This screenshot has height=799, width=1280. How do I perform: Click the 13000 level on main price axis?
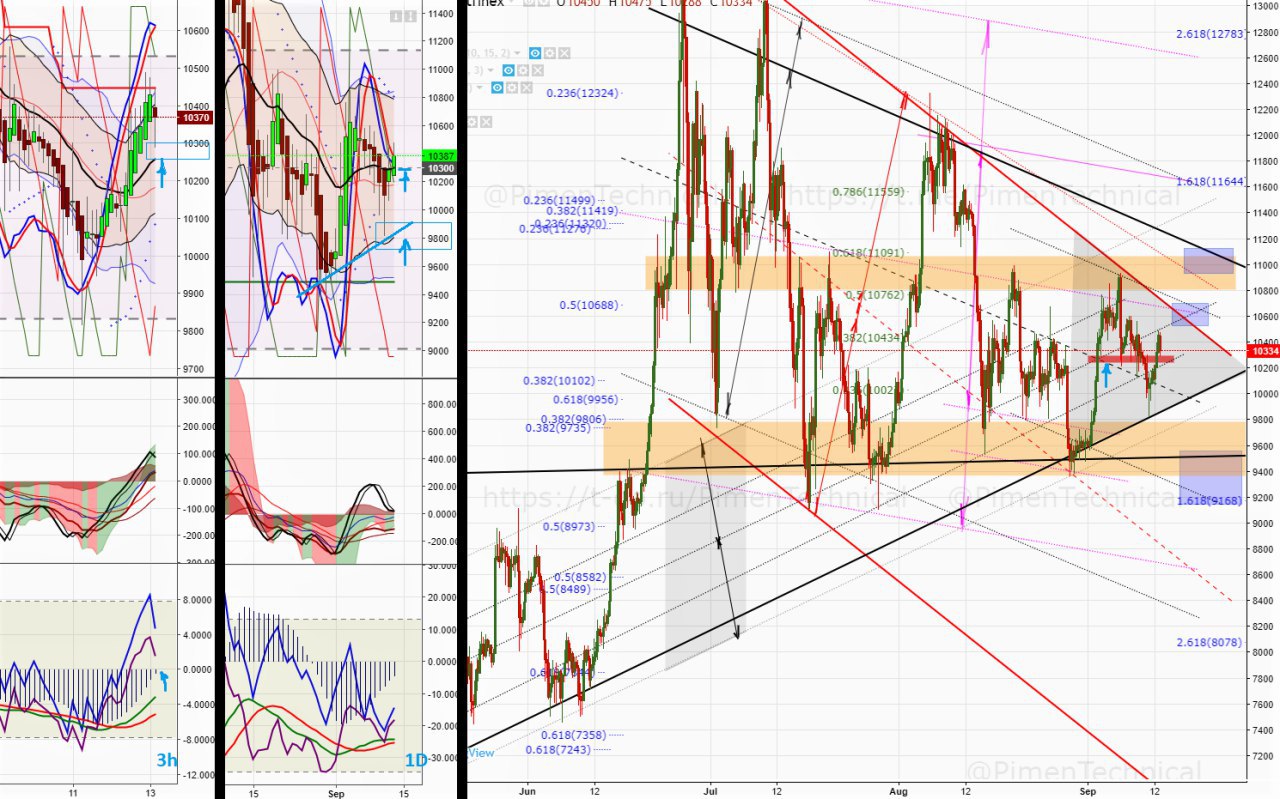1265,6
